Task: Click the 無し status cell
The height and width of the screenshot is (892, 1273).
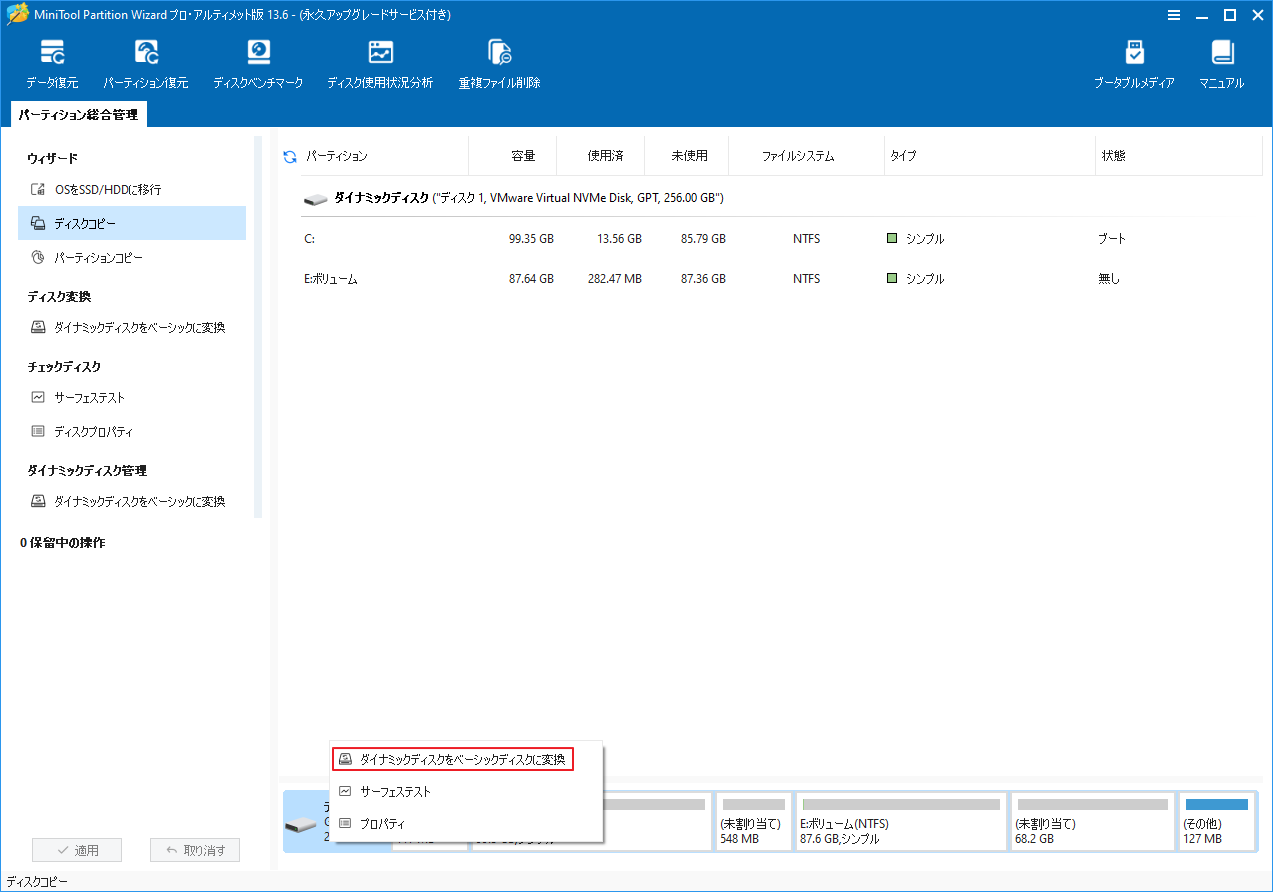Action: pos(1109,279)
